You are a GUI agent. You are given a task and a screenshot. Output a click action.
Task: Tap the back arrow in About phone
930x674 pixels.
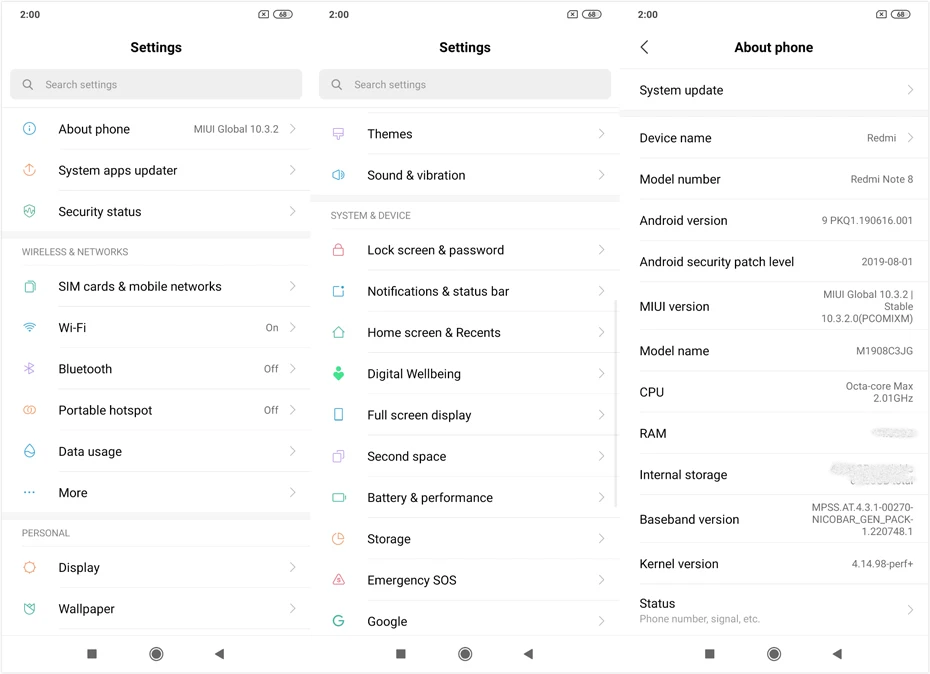[645, 47]
